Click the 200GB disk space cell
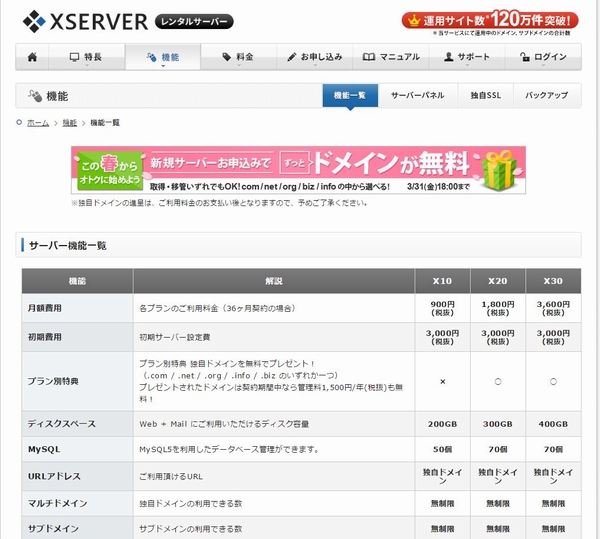Image resolution: width=600 pixels, height=539 pixels. 442,424
